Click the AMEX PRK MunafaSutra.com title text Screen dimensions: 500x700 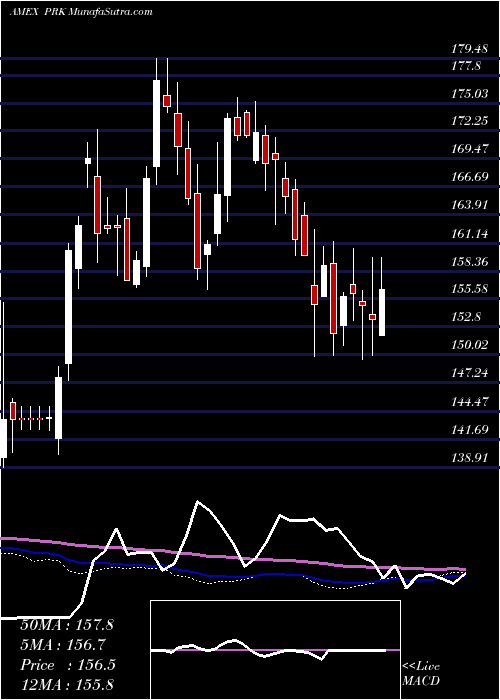(81, 12)
